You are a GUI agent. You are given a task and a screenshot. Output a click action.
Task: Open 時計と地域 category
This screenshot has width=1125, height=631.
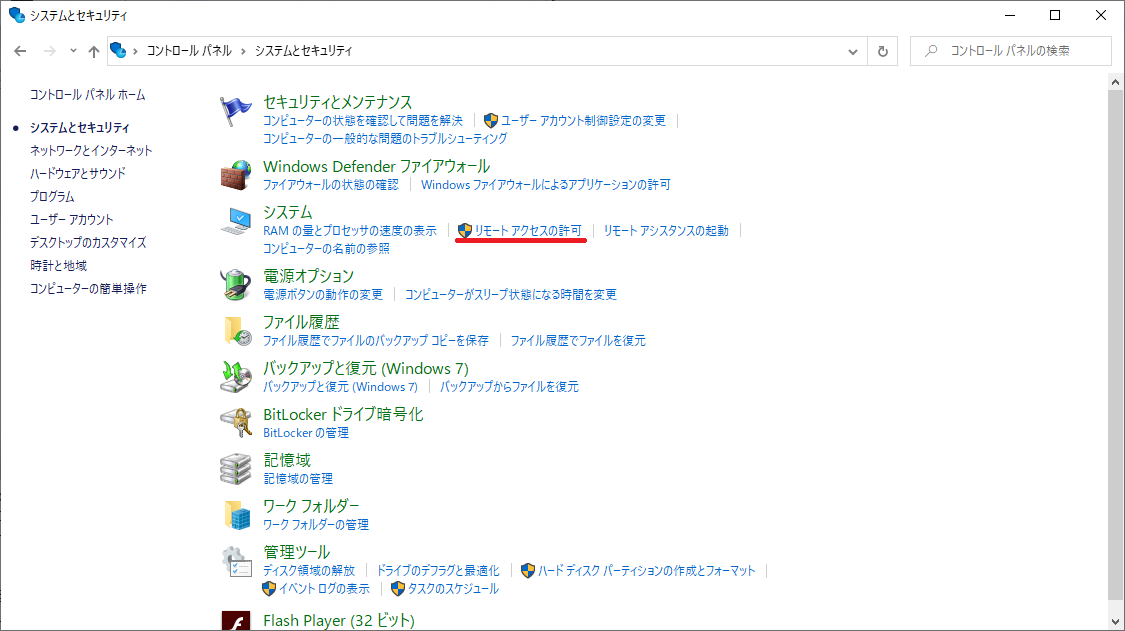coord(58,266)
